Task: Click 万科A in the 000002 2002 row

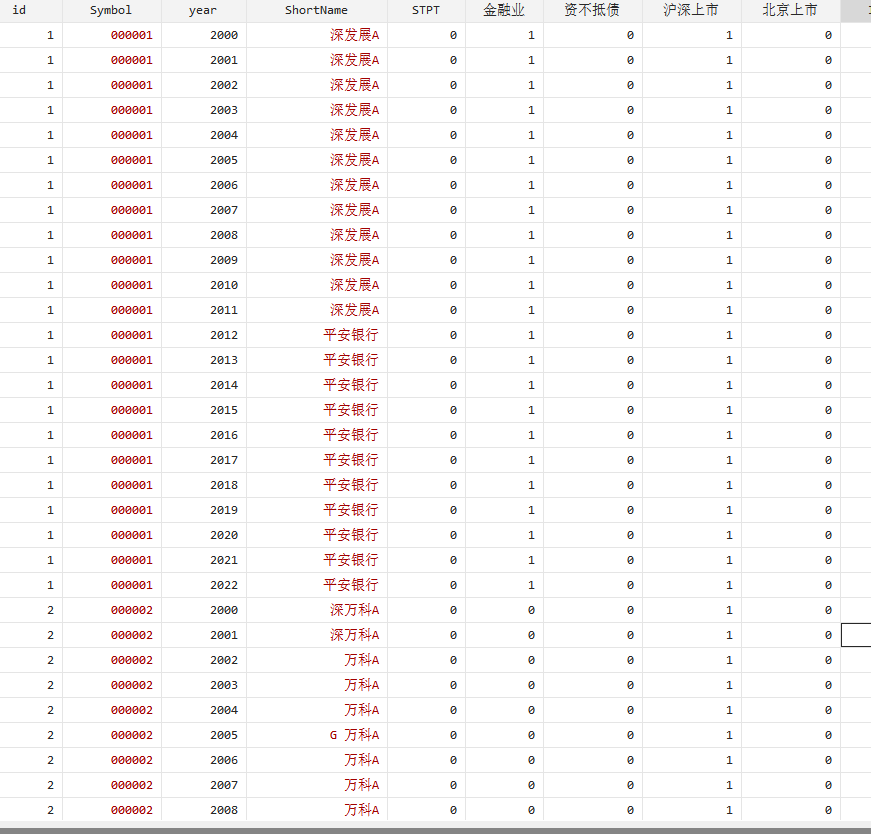Action: [x=362, y=660]
